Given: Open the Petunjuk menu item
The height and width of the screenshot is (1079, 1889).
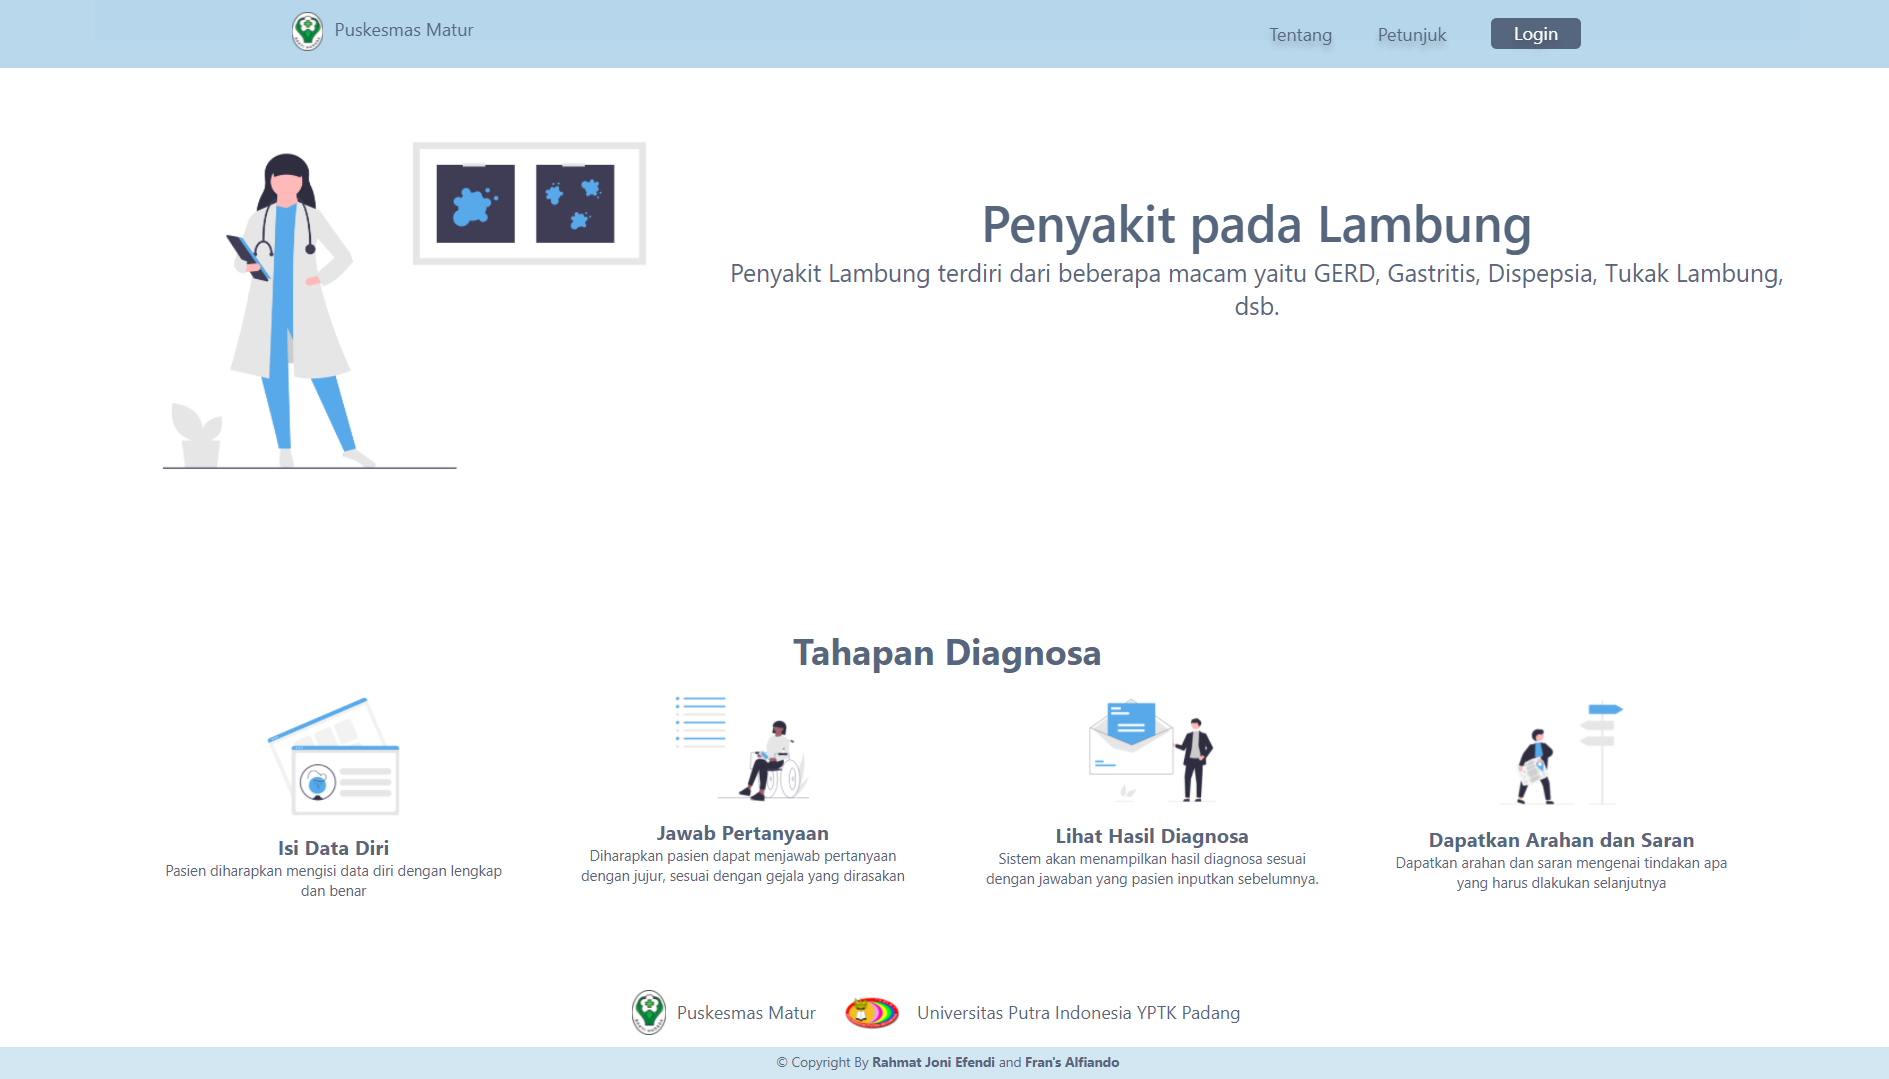Looking at the screenshot, I should tap(1411, 35).
